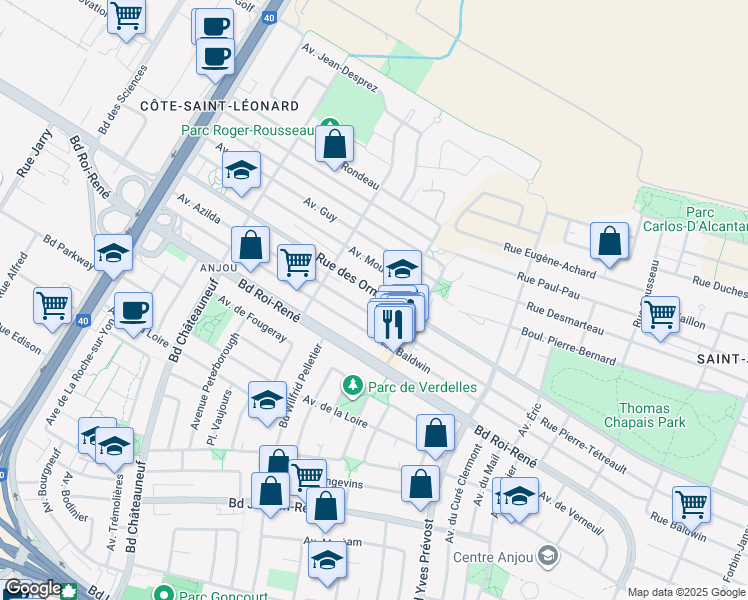Click shopping cart marker on Rue des Ormeaux
748x600 pixels.
pos(296,262)
